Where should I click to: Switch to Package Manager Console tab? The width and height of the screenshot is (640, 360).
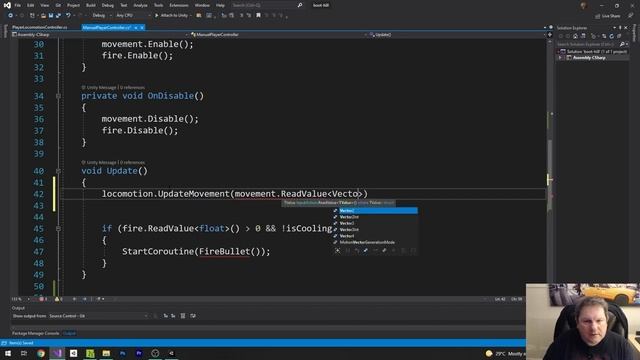[36, 333]
